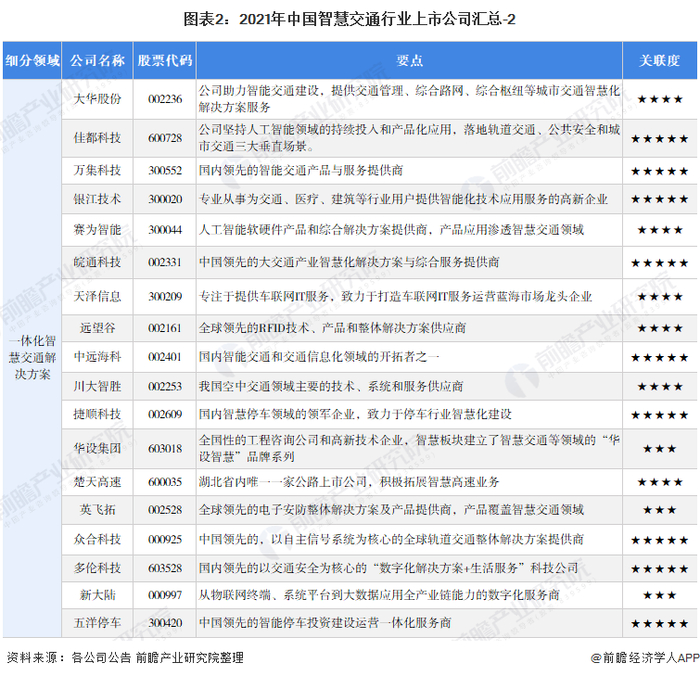The height and width of the screenshot is (677, 700).
Task: Click company name 万集科技
Action: pos(97,171)
